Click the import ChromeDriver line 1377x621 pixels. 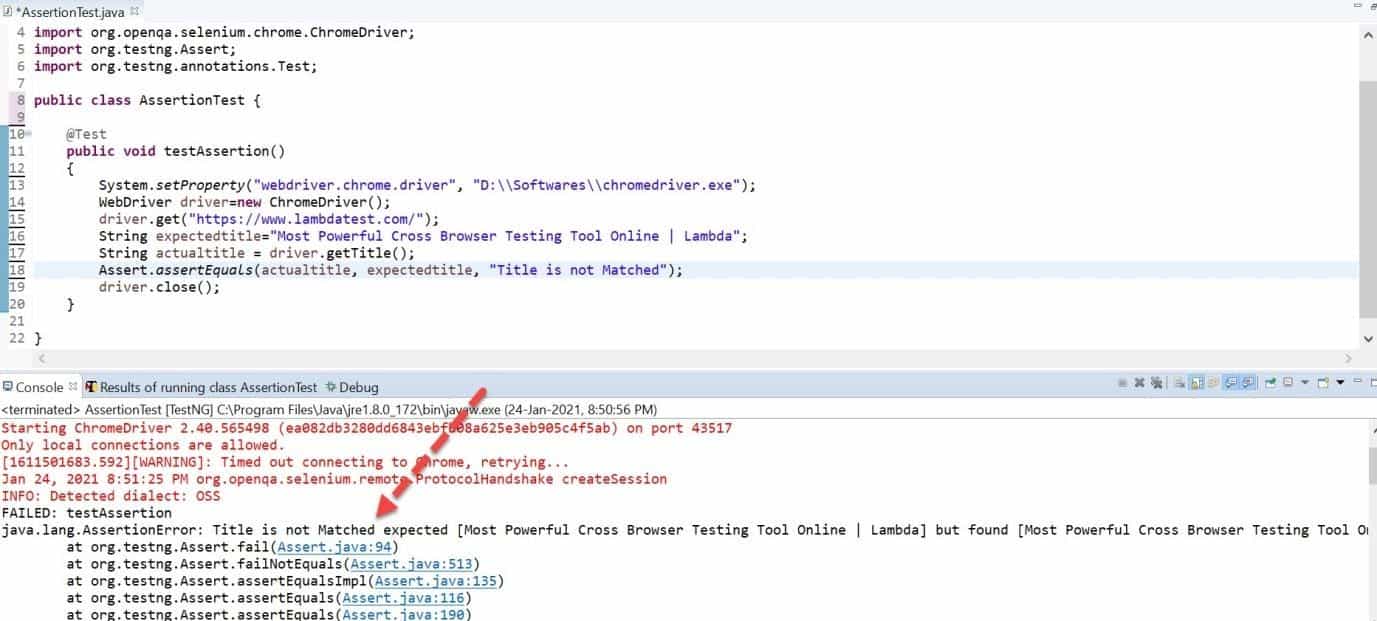(x=224, y=32)
